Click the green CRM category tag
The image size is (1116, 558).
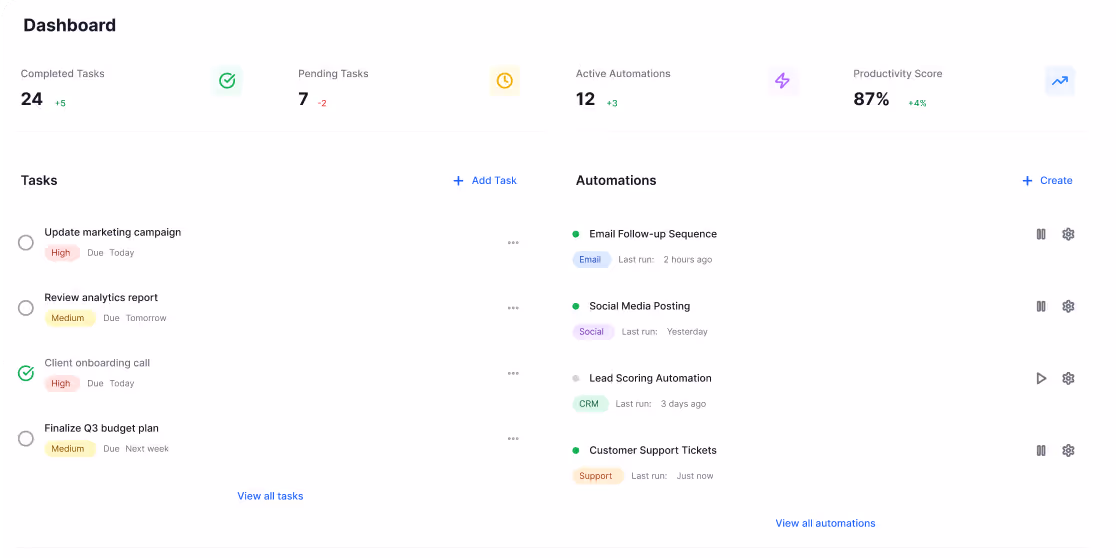pos(589,404)
